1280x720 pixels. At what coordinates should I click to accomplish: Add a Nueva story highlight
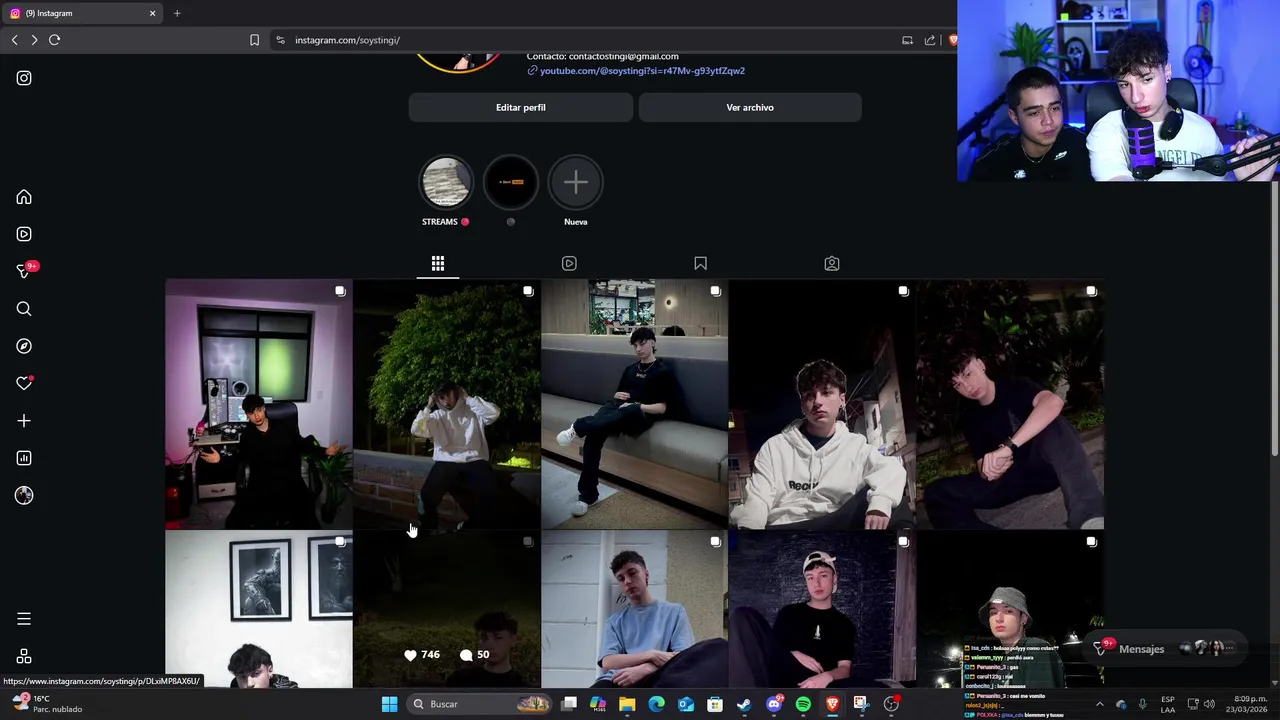coord(576,183)
